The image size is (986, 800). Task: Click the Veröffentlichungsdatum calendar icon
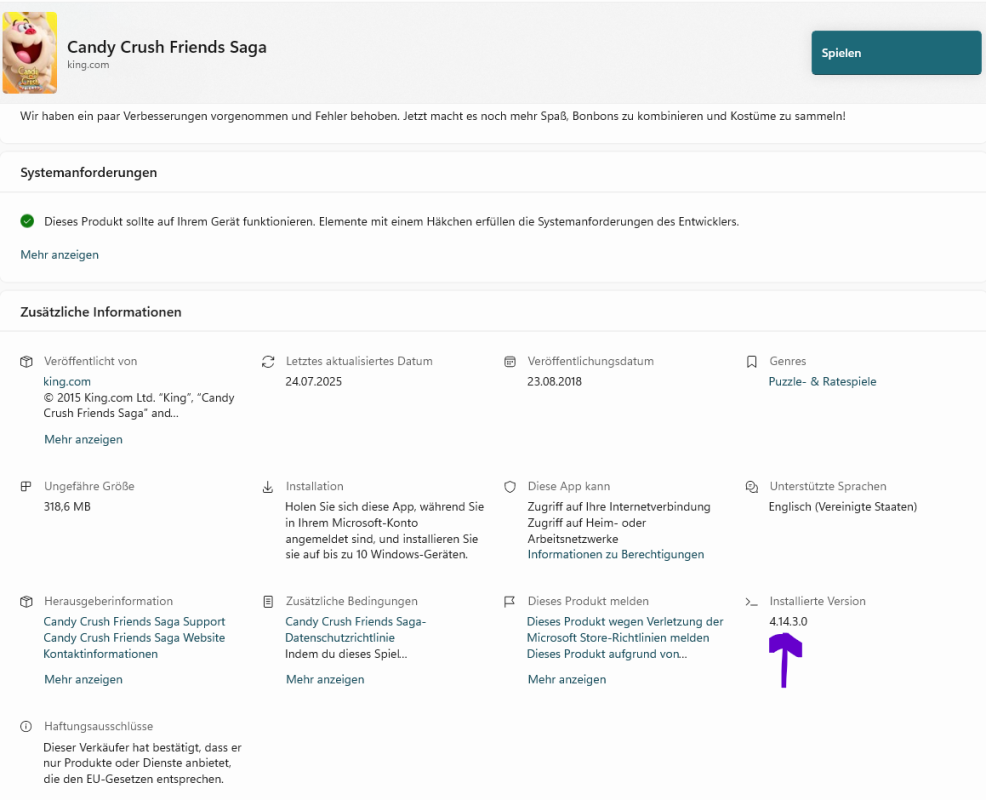click(x=510, y=361)
